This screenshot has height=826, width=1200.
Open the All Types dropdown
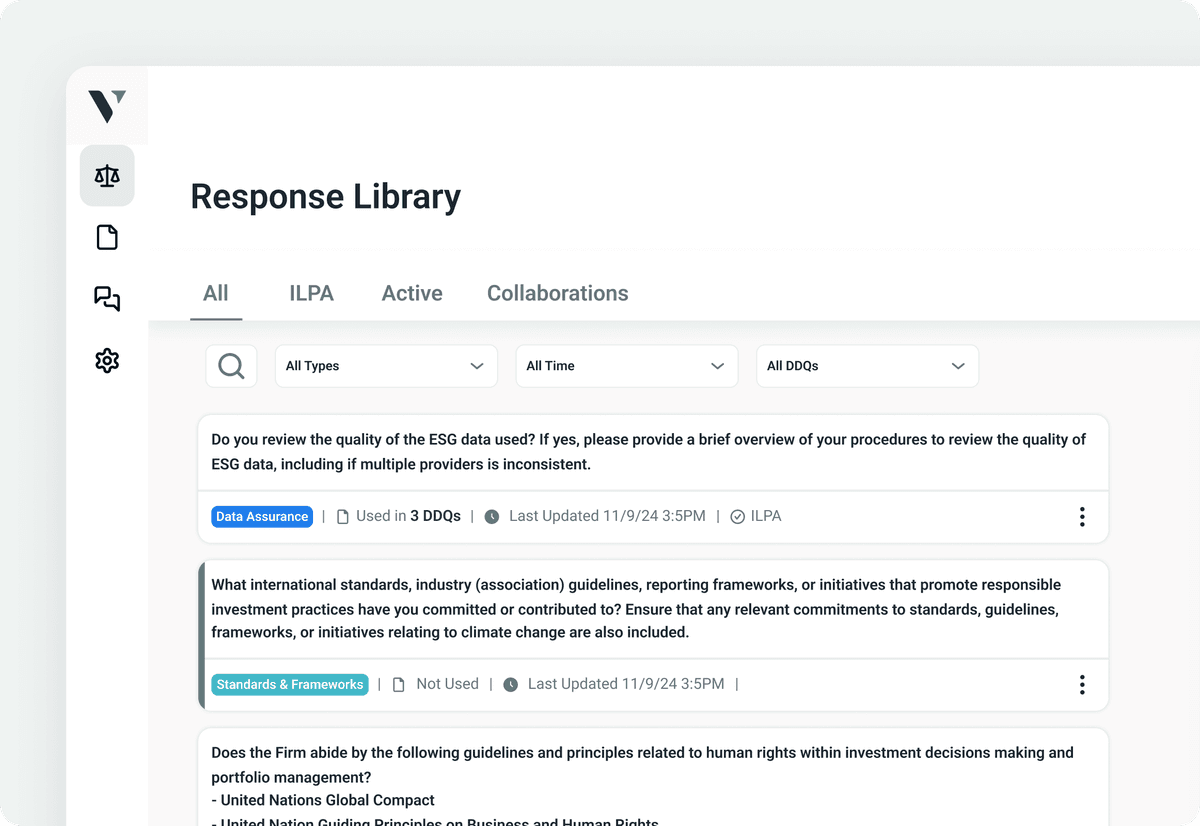coord(386,365)
